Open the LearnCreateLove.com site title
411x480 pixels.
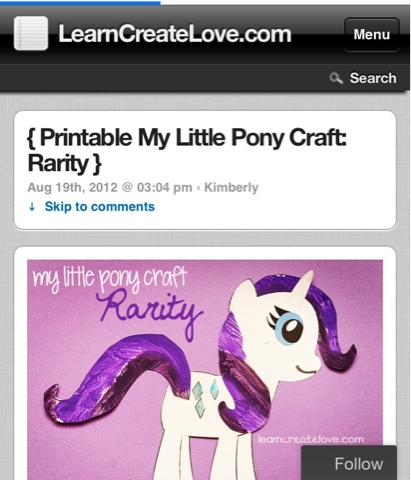pyautogui.click(x=175, y=34)
